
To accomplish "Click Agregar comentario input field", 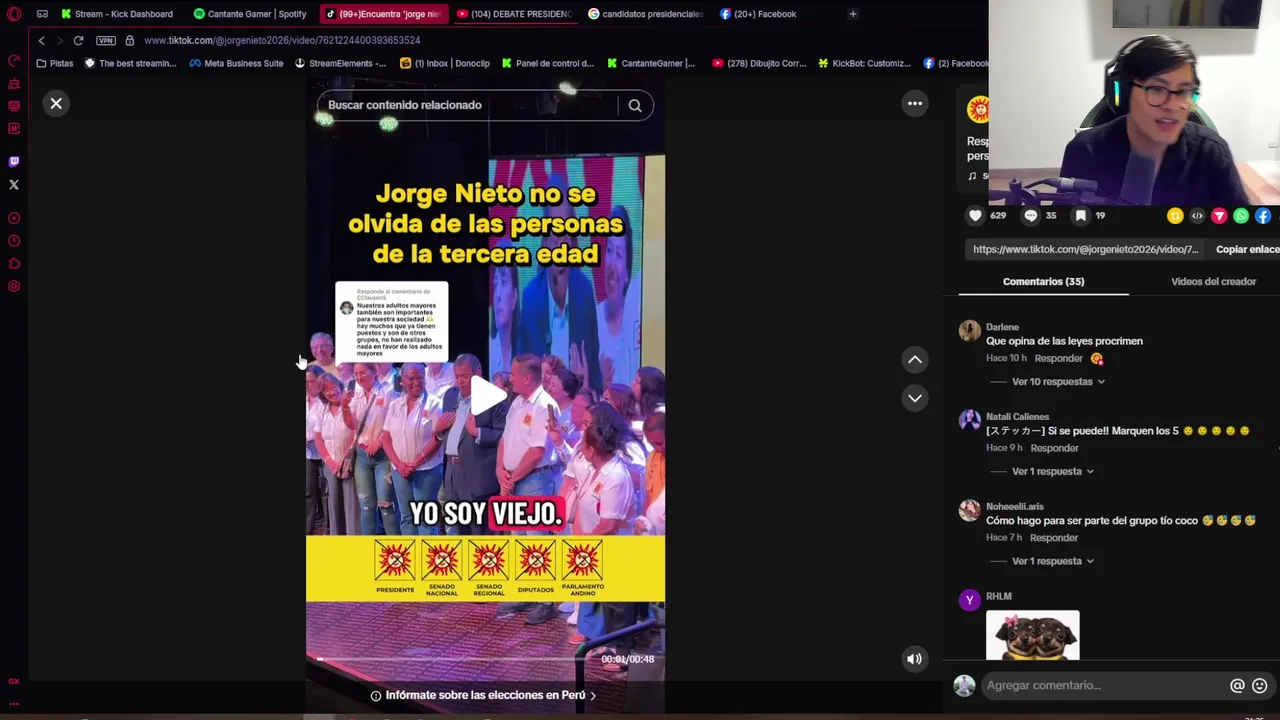I will [x=1104, y=685].
